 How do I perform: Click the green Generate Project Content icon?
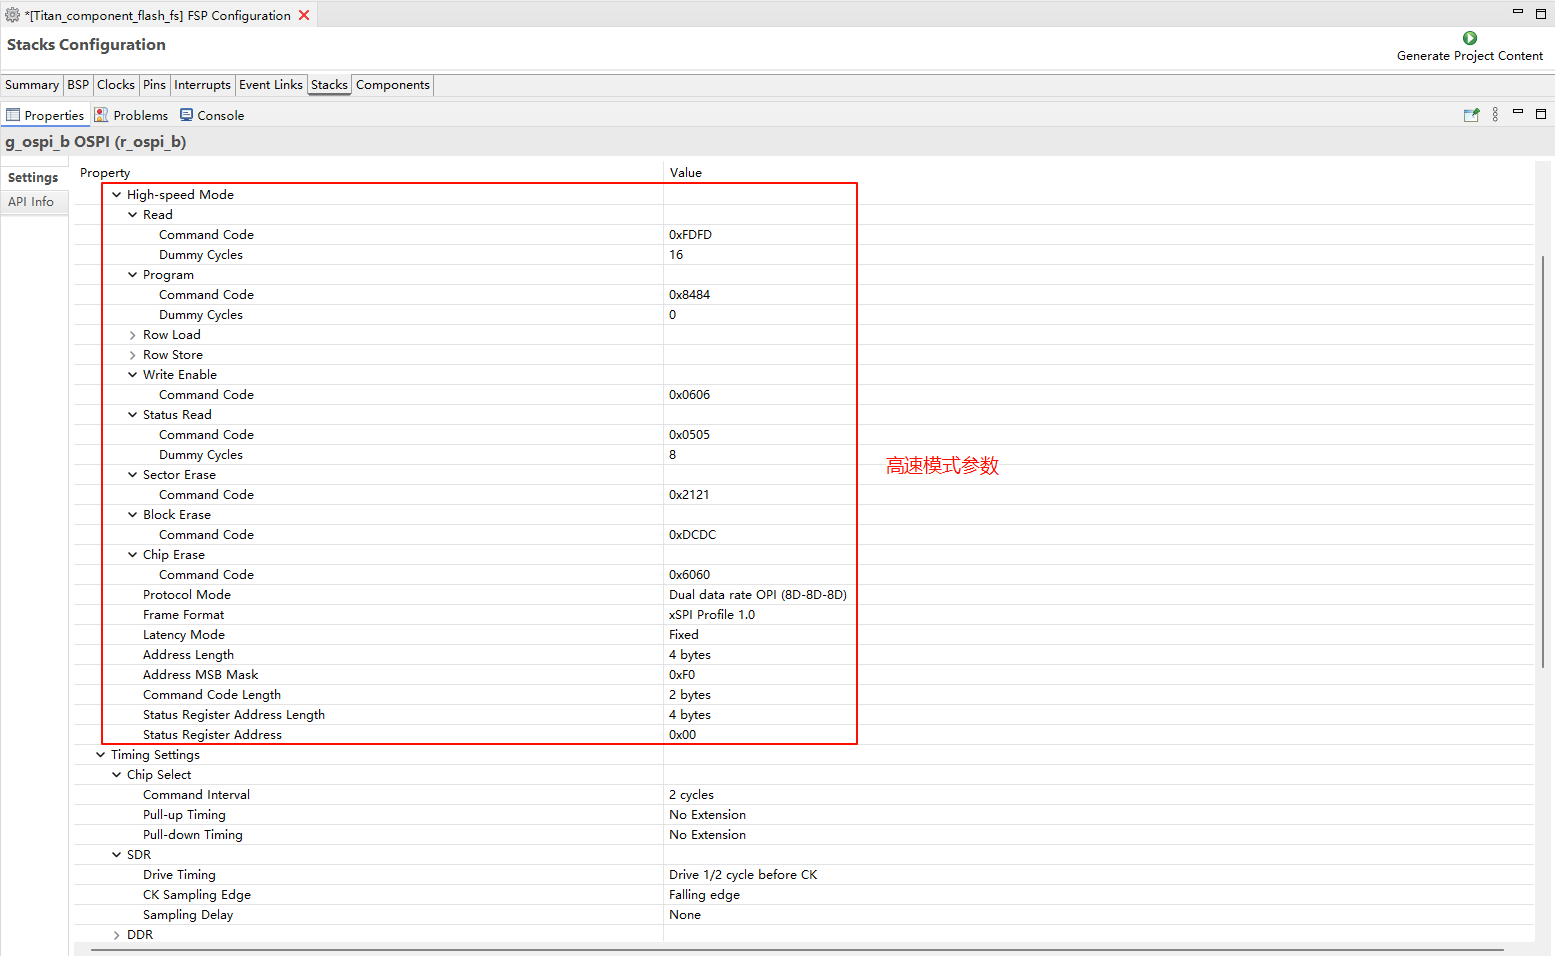[1469, 38]
